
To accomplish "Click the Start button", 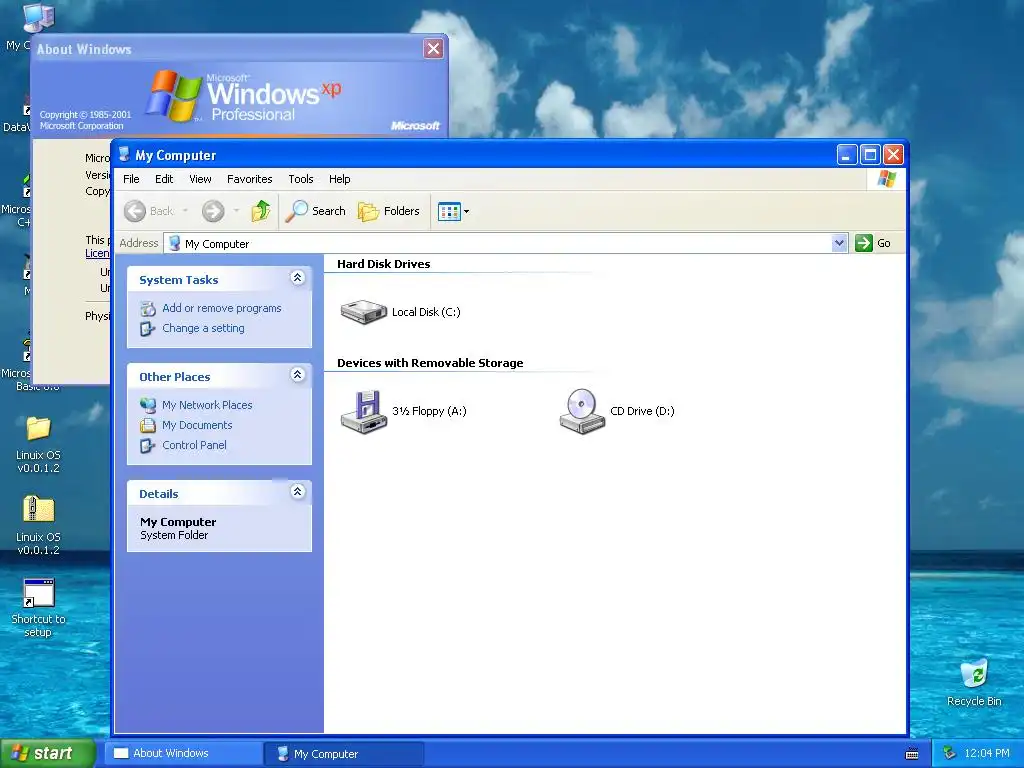I will tap(48, 754).
